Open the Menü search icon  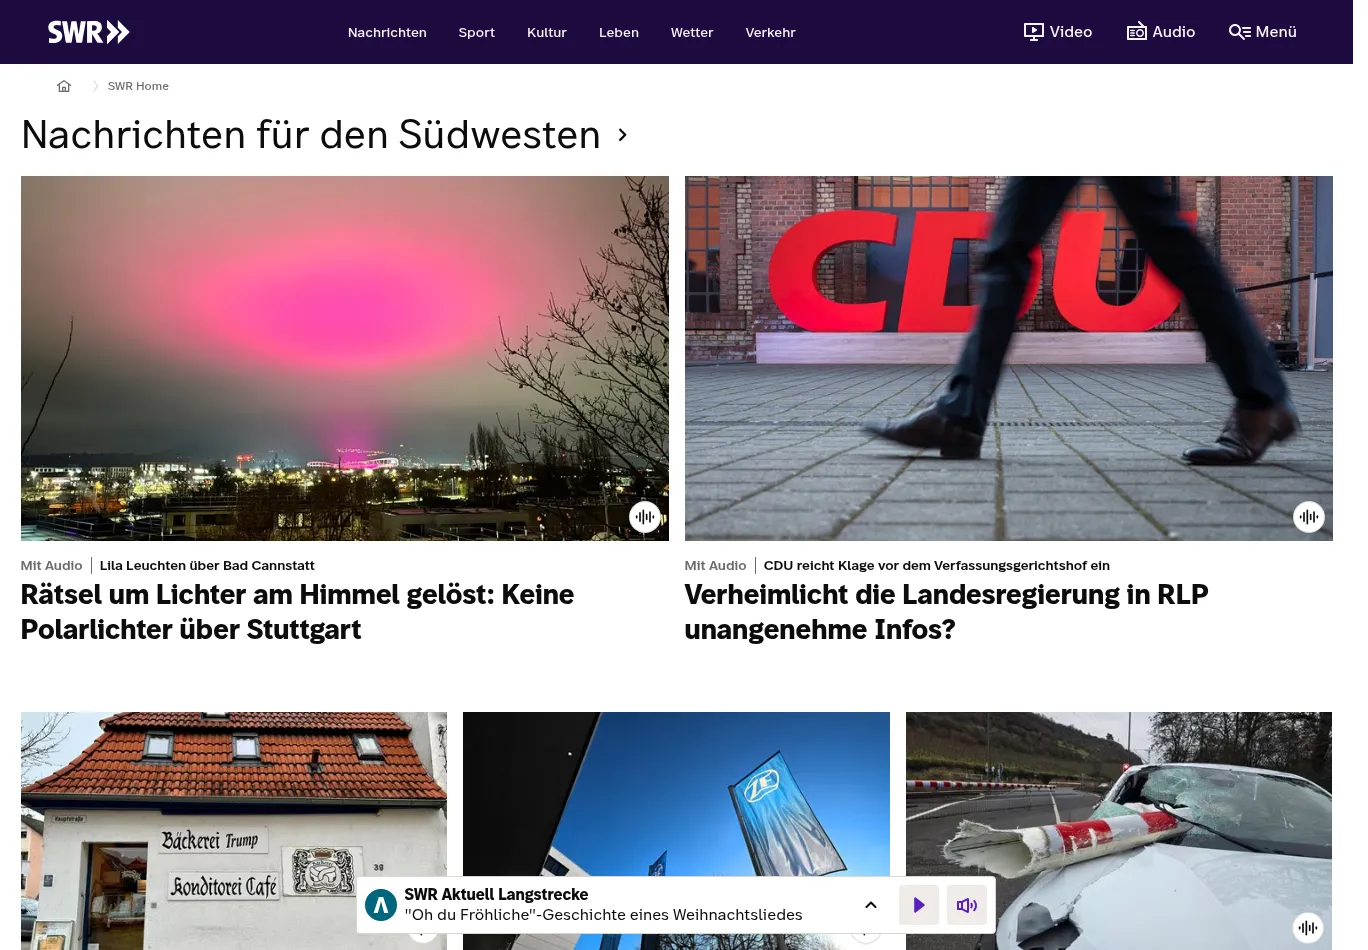[1240, 32]
